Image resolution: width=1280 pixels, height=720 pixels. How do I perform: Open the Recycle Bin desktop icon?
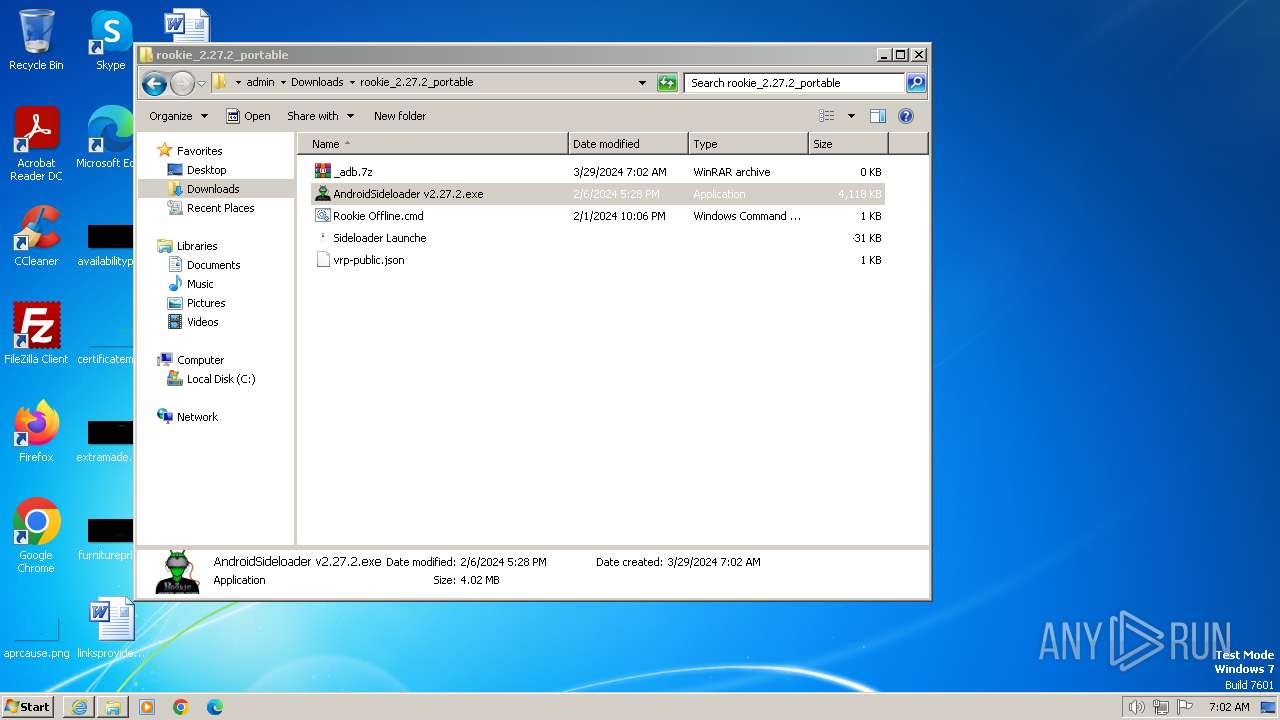[36, 40]
